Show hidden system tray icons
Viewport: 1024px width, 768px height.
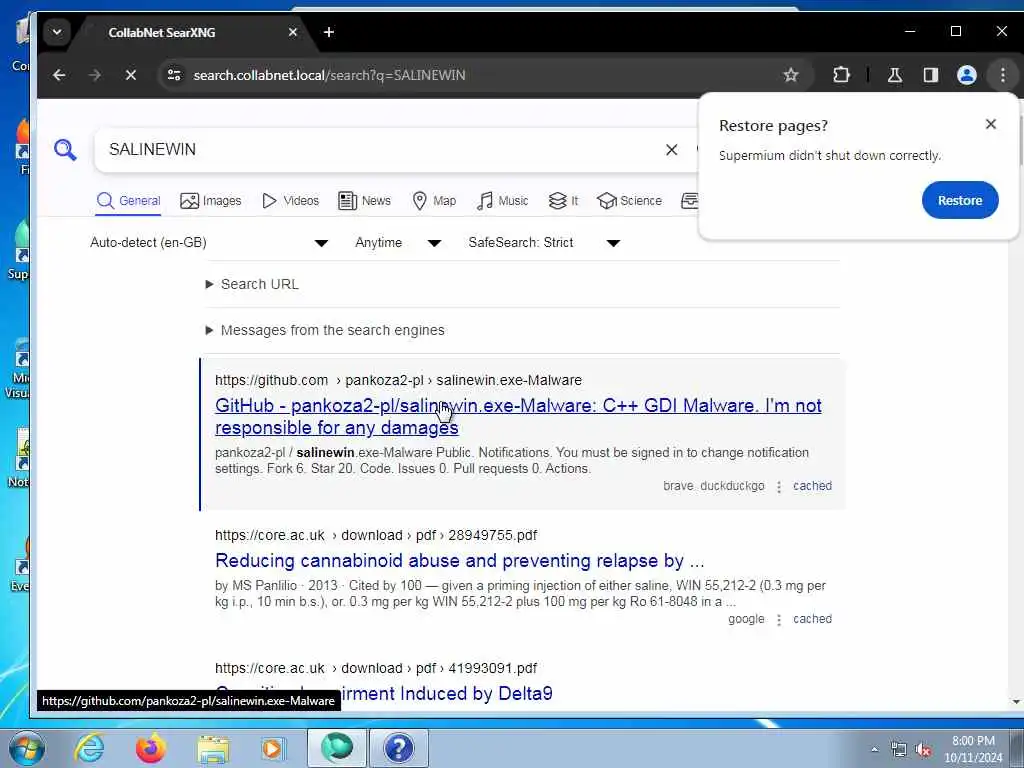875,750
